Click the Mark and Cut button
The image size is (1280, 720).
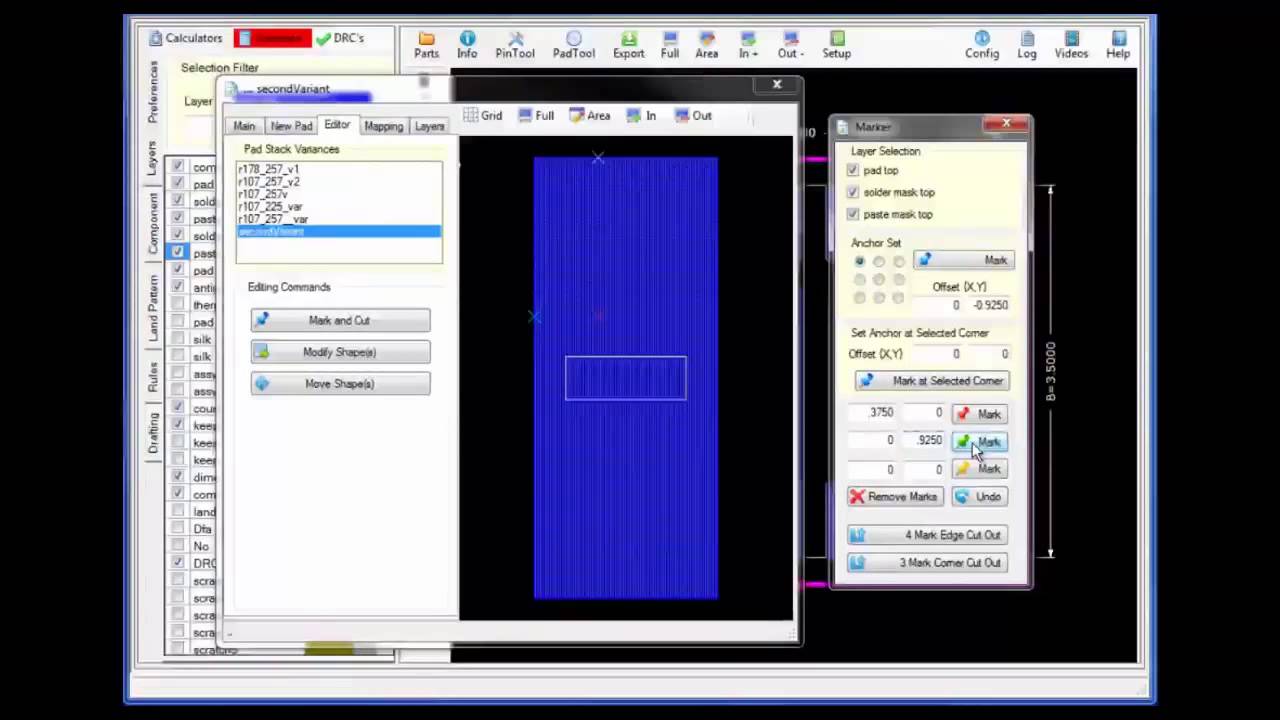(x=340, y=320)
